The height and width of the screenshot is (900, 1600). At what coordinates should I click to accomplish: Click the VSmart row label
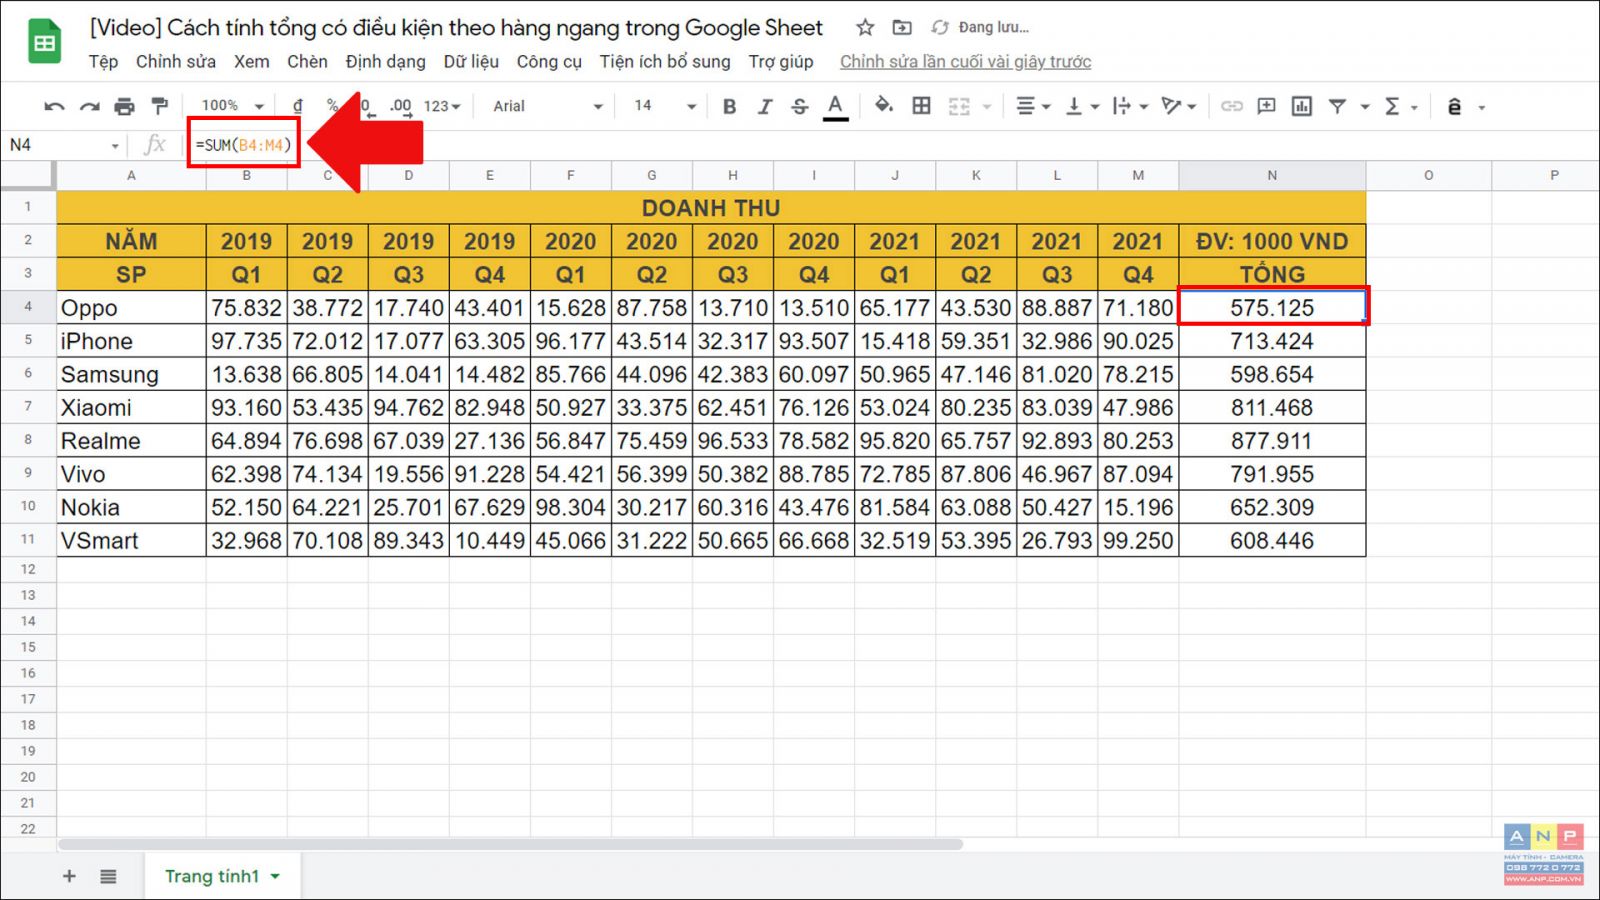pos(131,540)
